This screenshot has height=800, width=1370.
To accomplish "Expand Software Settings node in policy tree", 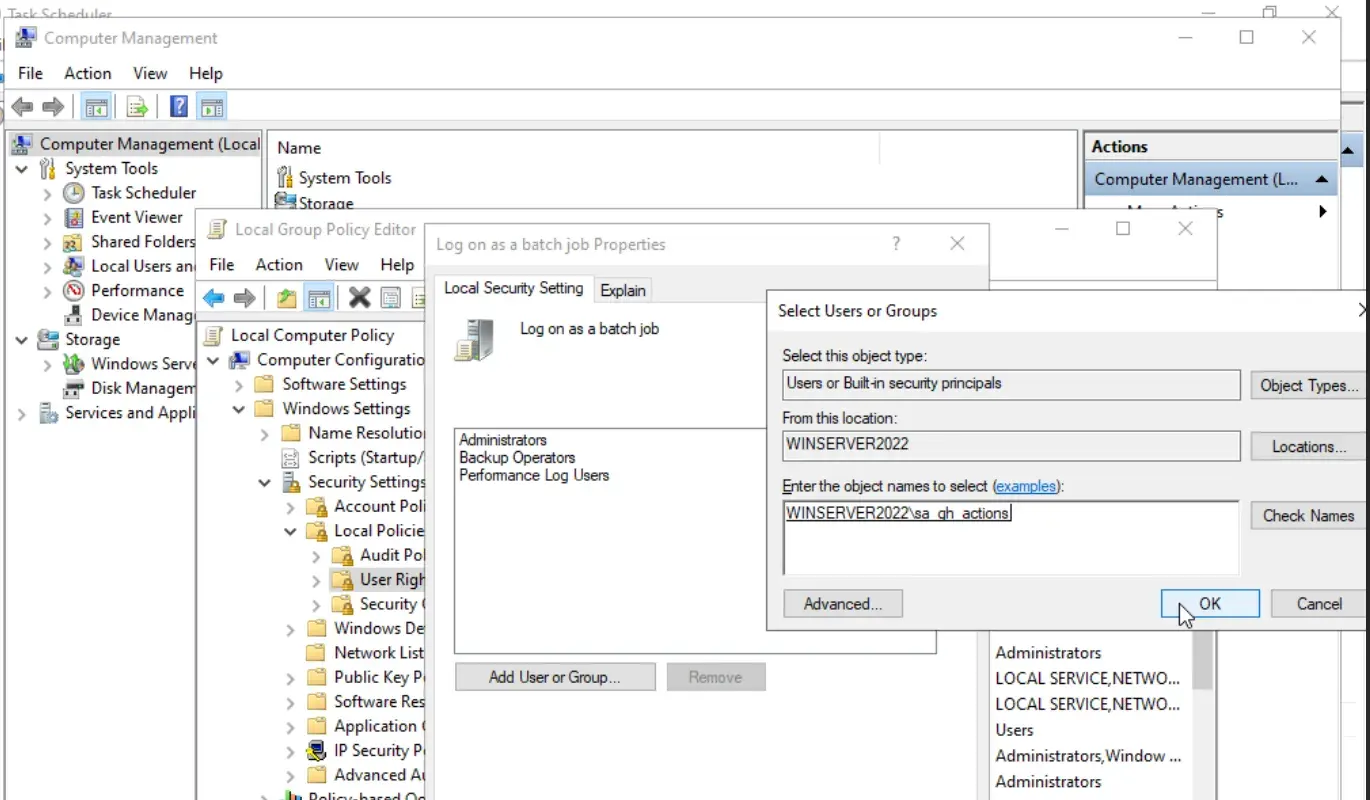I will click(238, 385).
